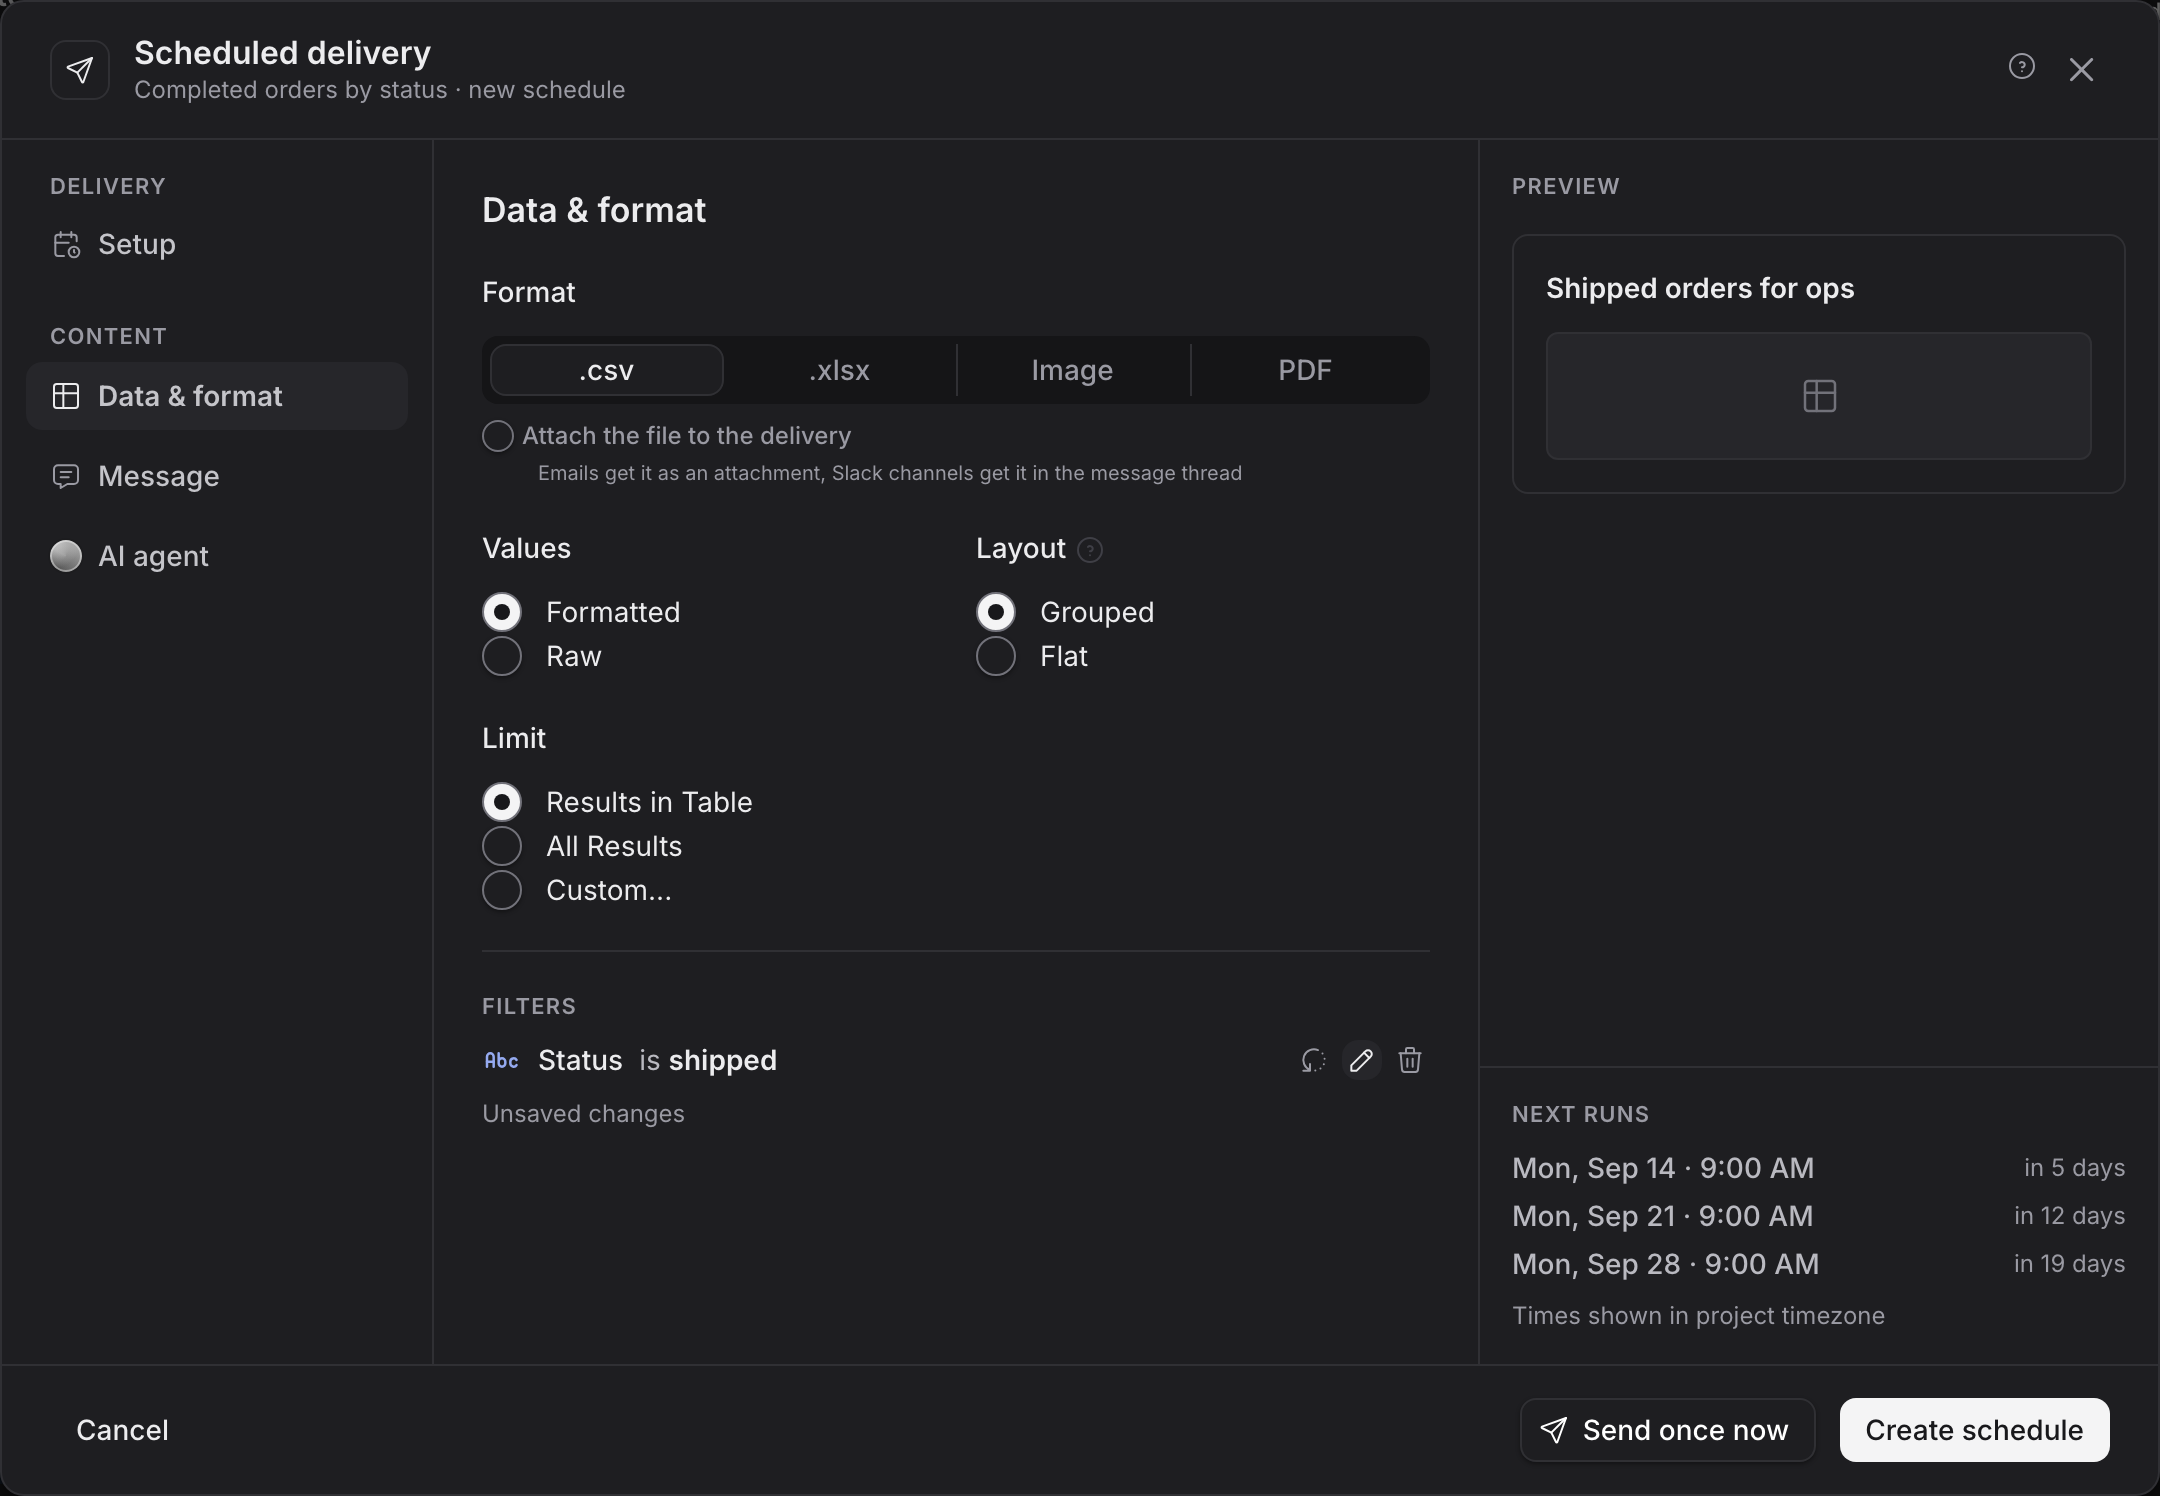Screen dimensions: 2160x1496
Task: Go to the AI agent section
Action: click(217, 556)
